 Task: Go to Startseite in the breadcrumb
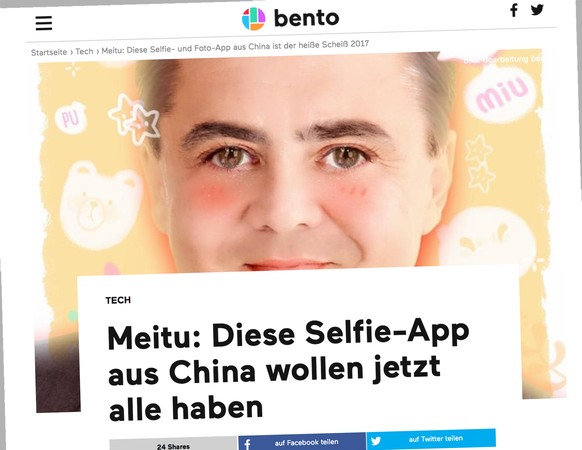(49, 52)
